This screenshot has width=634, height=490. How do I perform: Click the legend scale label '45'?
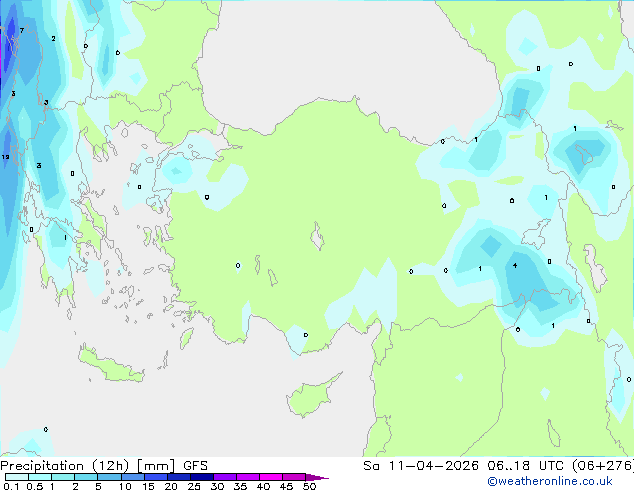point(286,486)
